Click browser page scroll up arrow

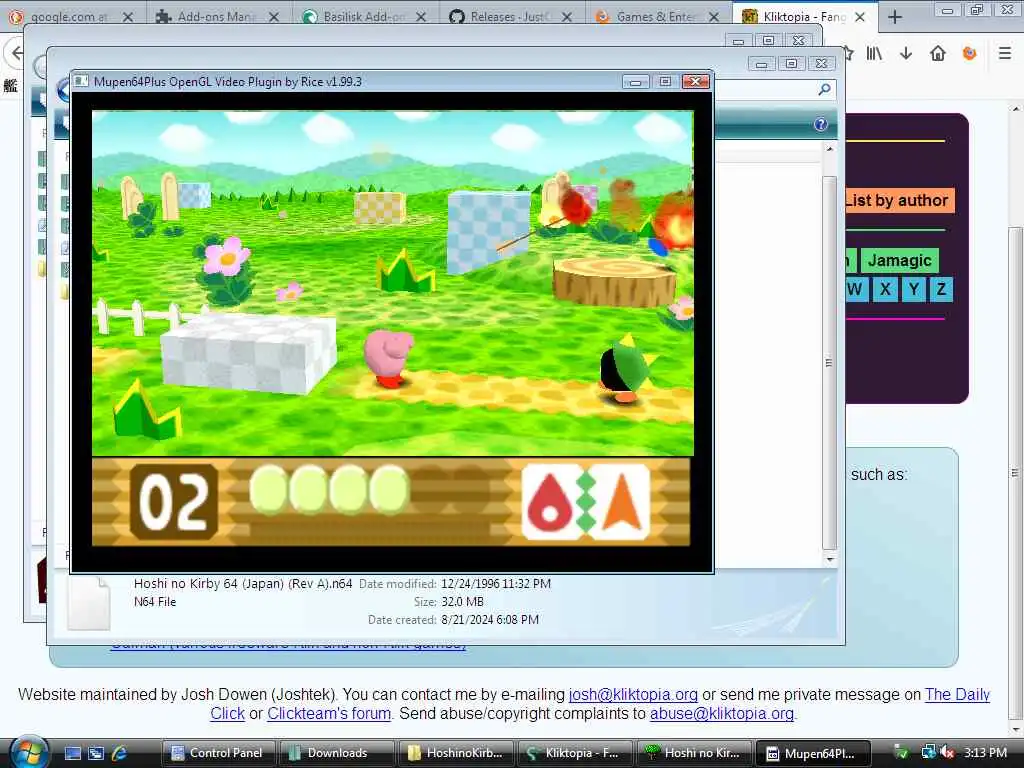1015,108
